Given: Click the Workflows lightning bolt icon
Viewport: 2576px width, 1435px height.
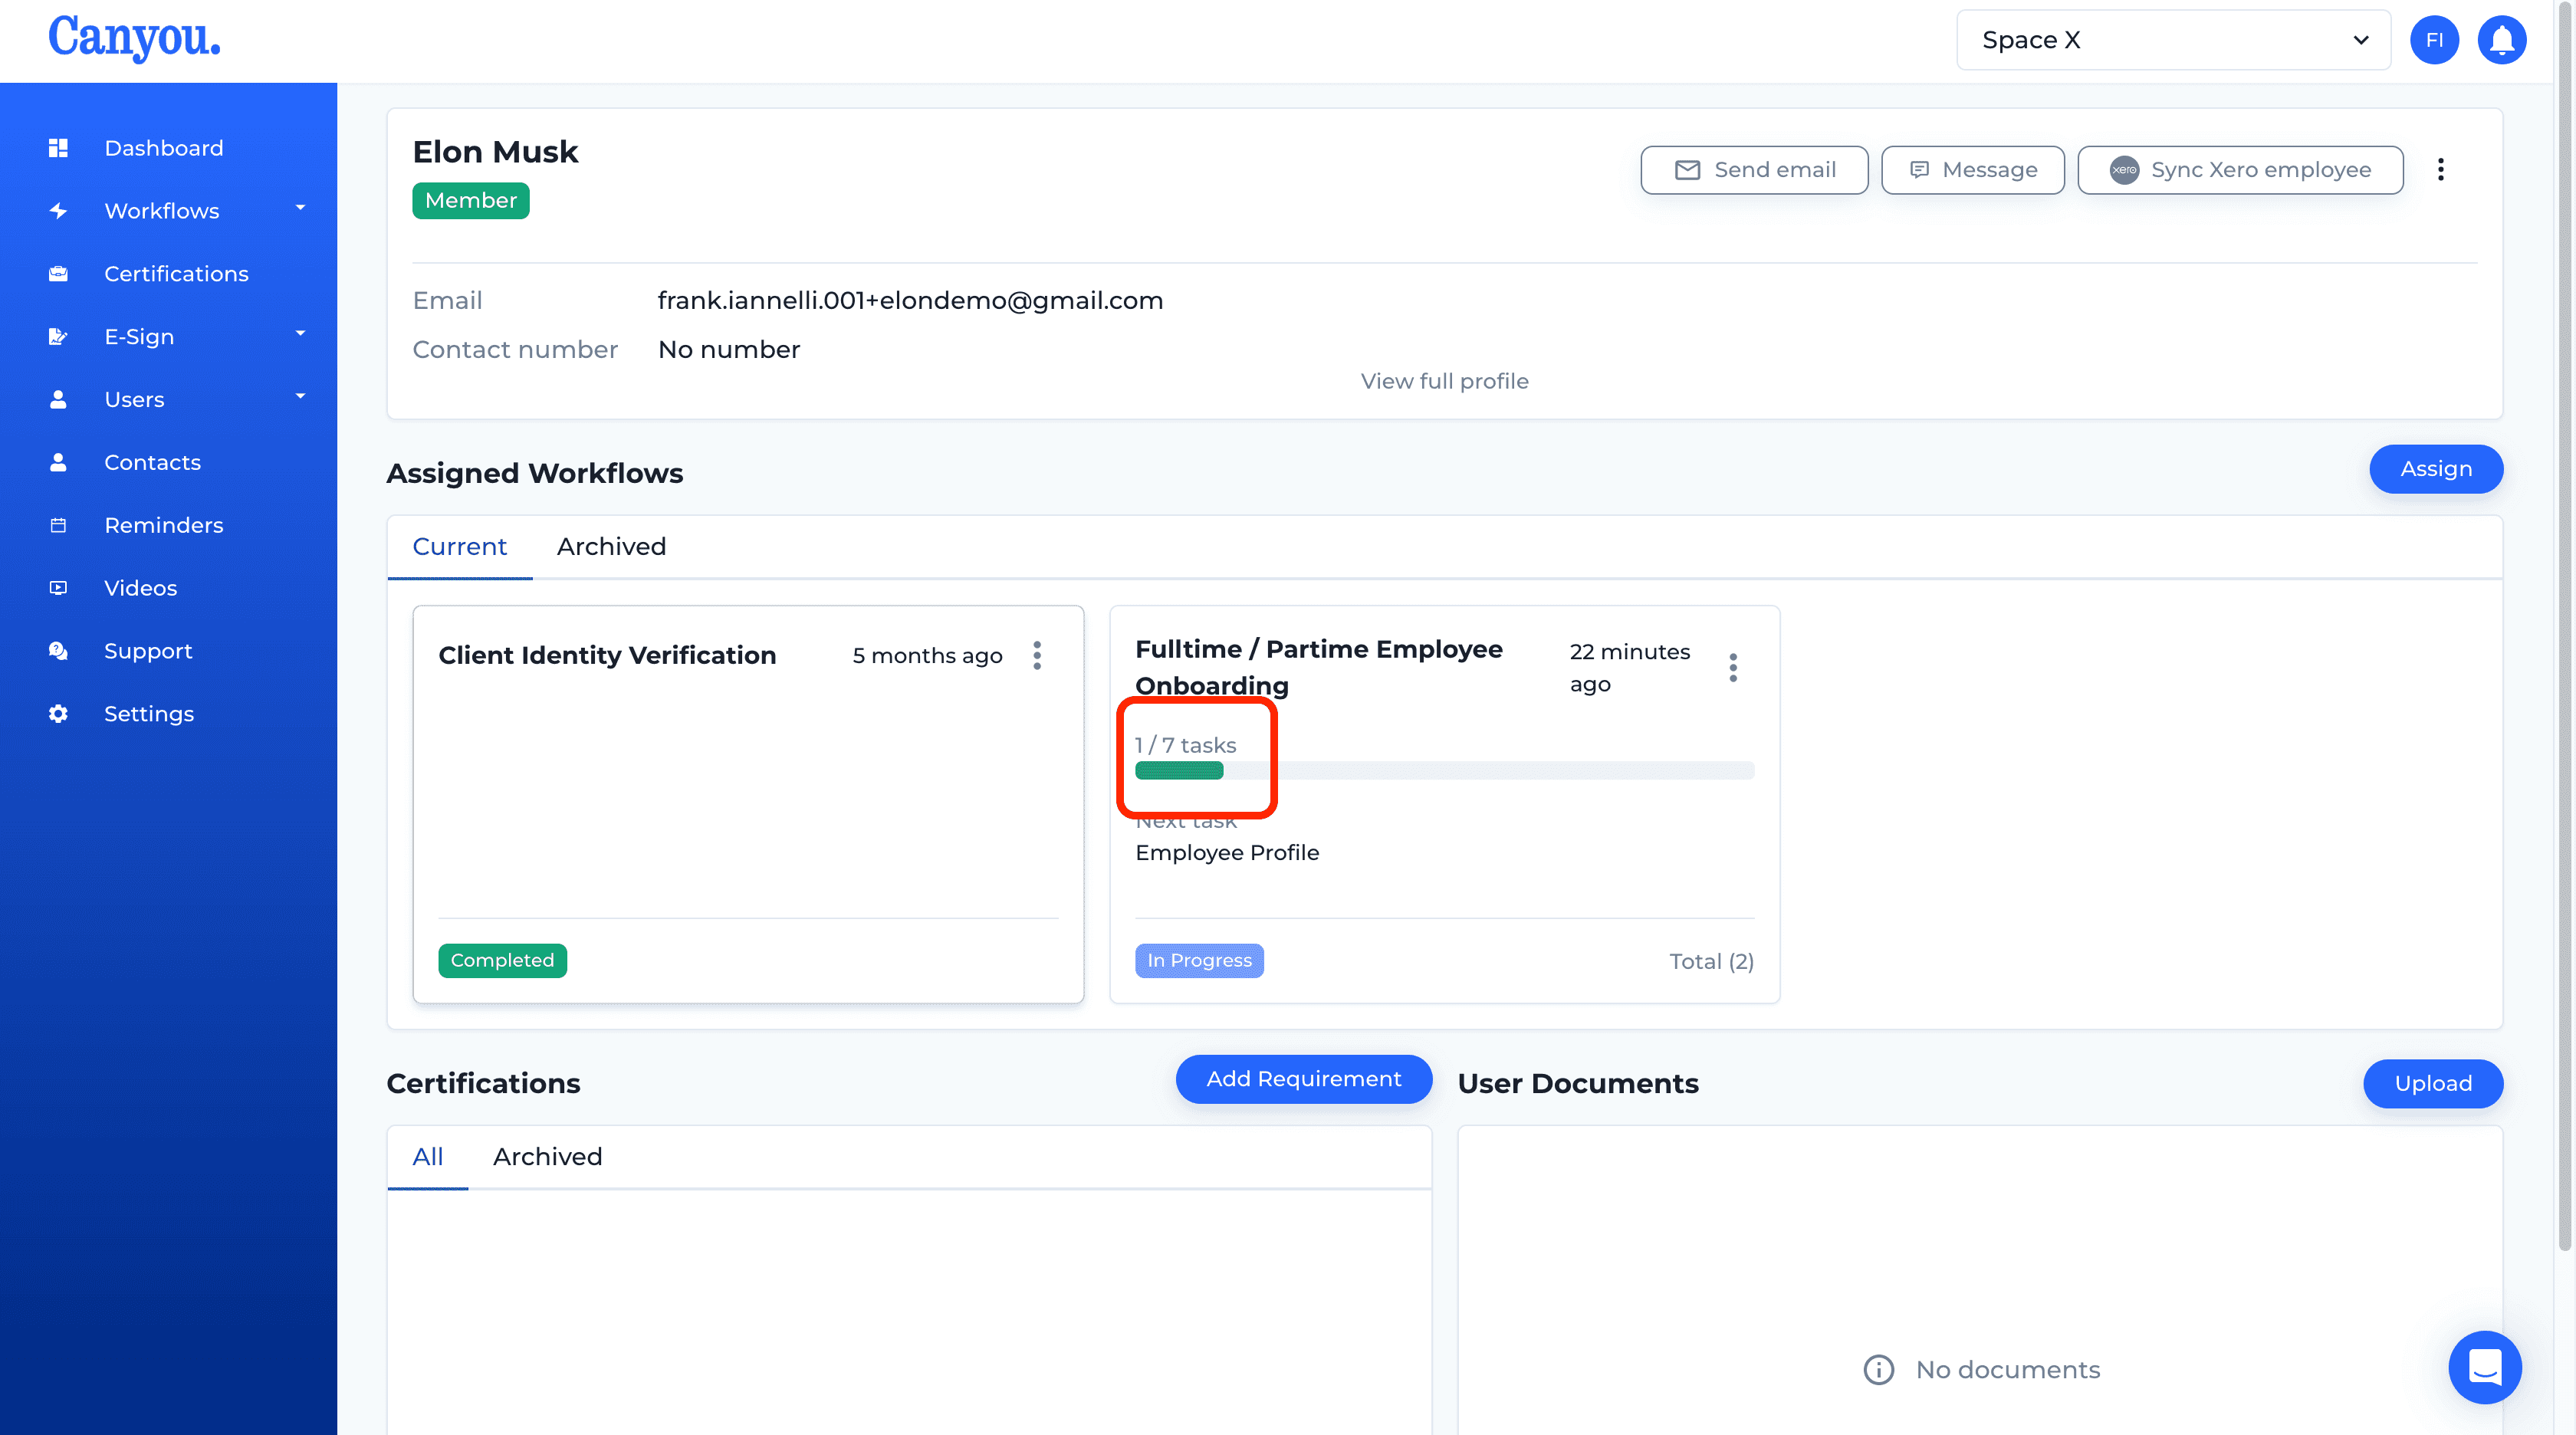Looking at the screenshot, I should click(58, 211).
